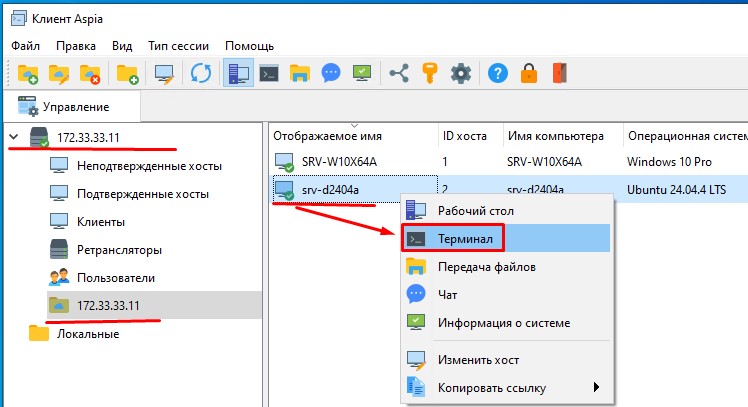Open the Вид menu
Image resolution: width=748 pixels, height=407 pixels.
click(122, 46)
